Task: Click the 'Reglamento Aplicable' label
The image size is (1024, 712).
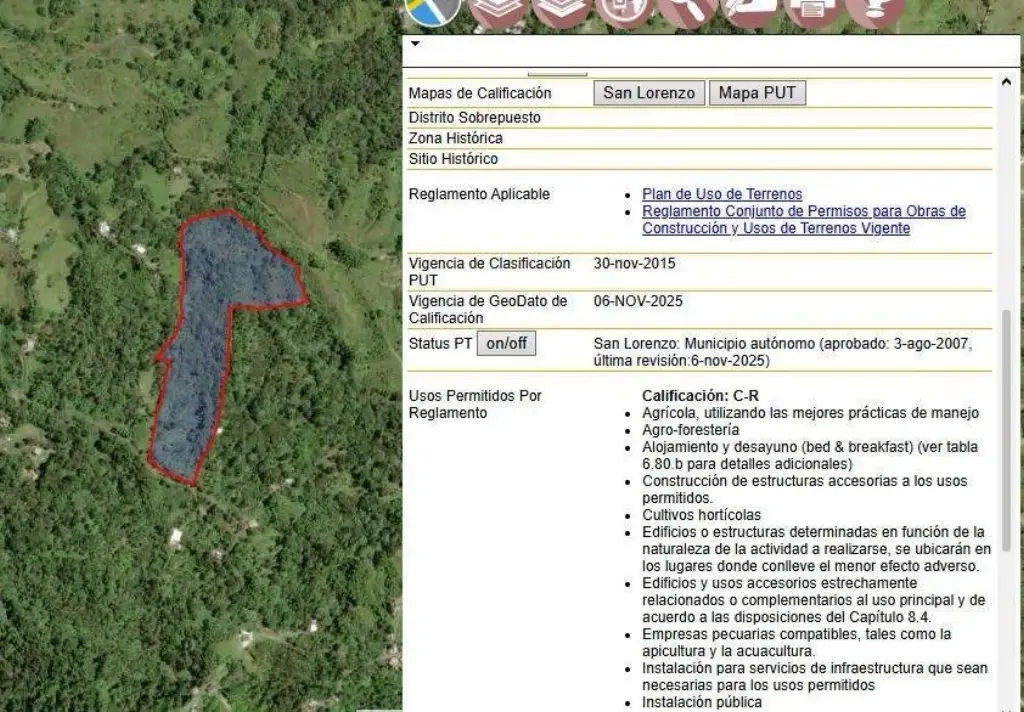Action: (479, 194)
